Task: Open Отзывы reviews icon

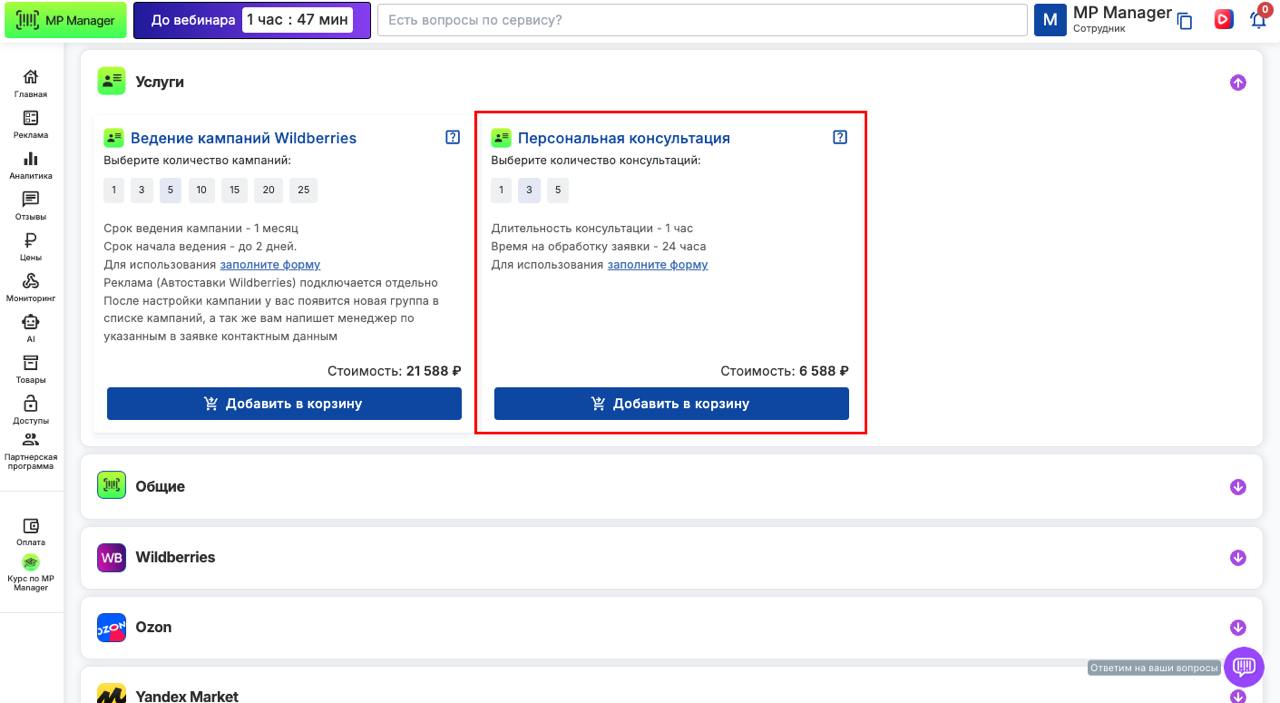Action: 30,201
